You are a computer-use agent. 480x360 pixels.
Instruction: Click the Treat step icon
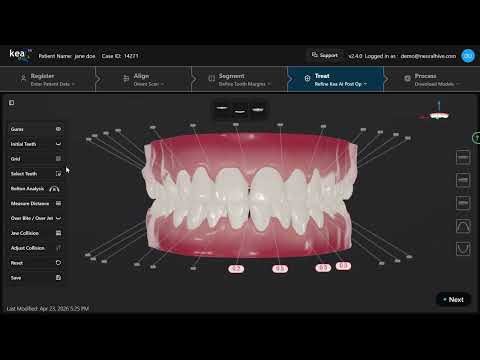[307, 79]
